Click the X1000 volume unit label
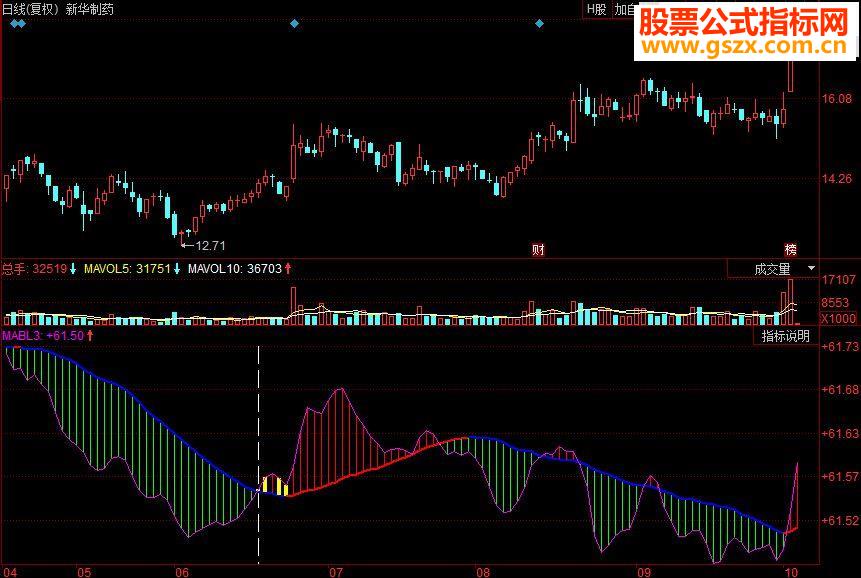861x578 pixels. click(838, 318)
